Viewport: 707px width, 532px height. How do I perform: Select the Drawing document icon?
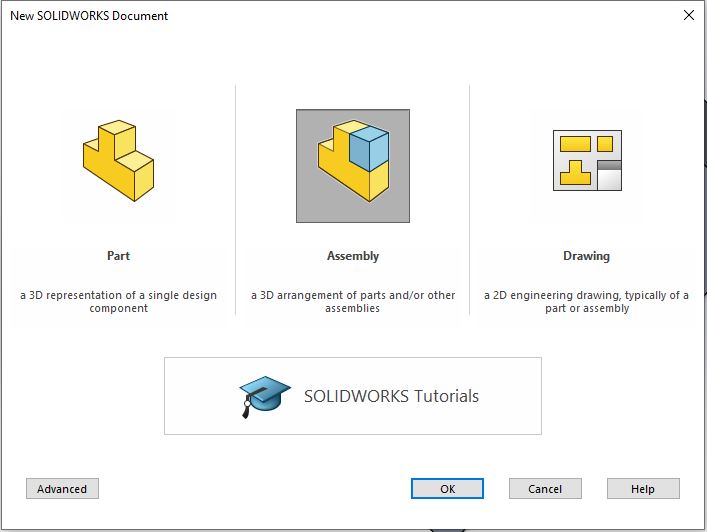pos(588,161)
